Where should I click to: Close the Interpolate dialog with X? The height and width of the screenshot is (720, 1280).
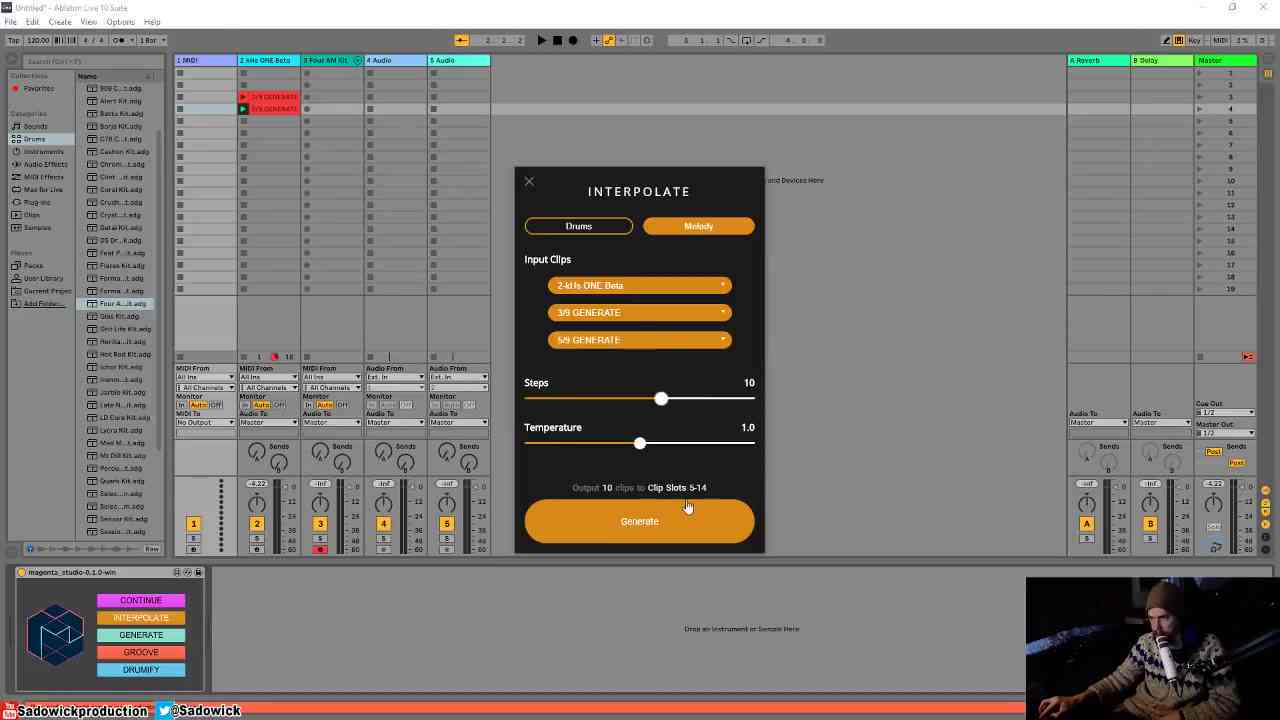click(x=529, y=181)
